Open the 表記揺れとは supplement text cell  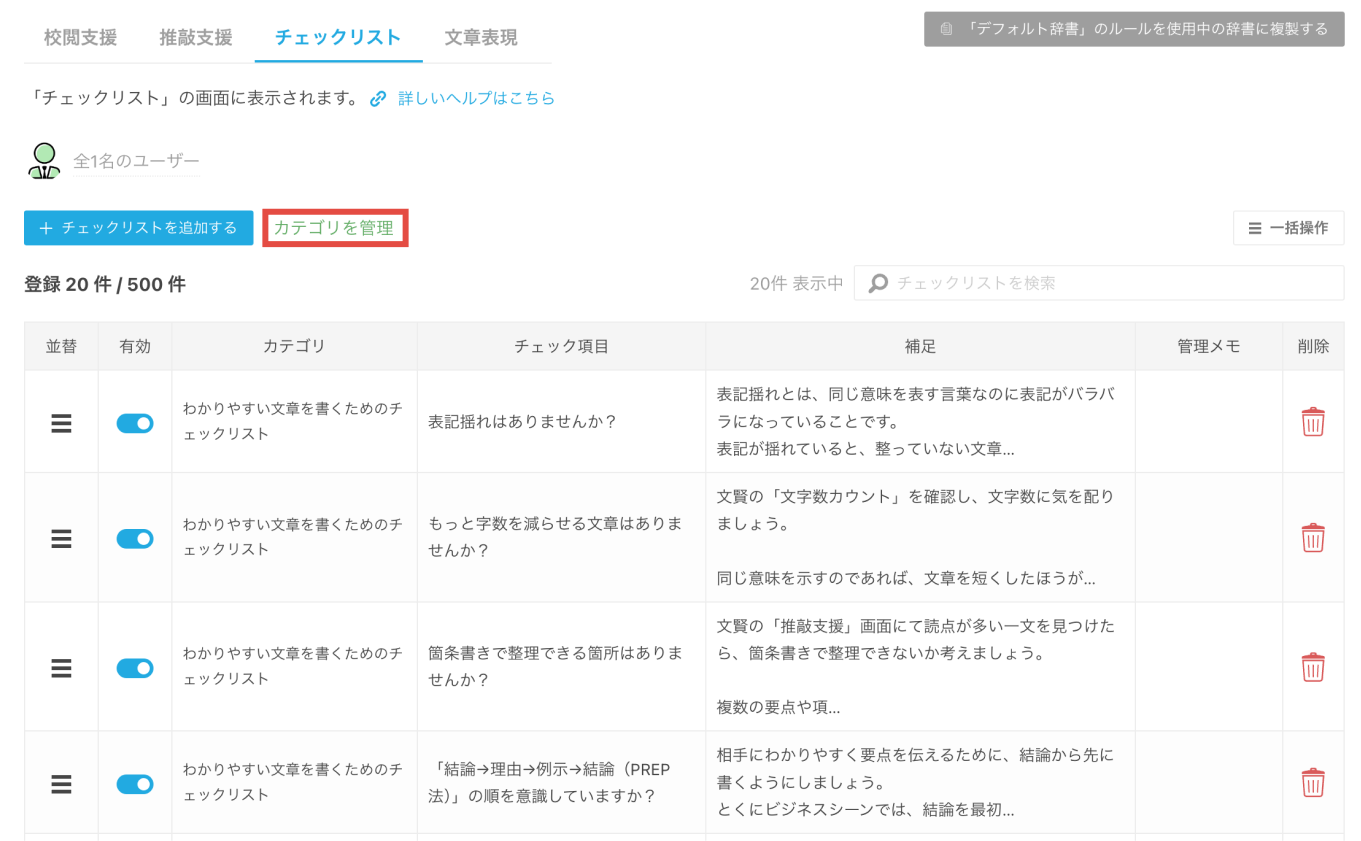(x=920, y=422)
